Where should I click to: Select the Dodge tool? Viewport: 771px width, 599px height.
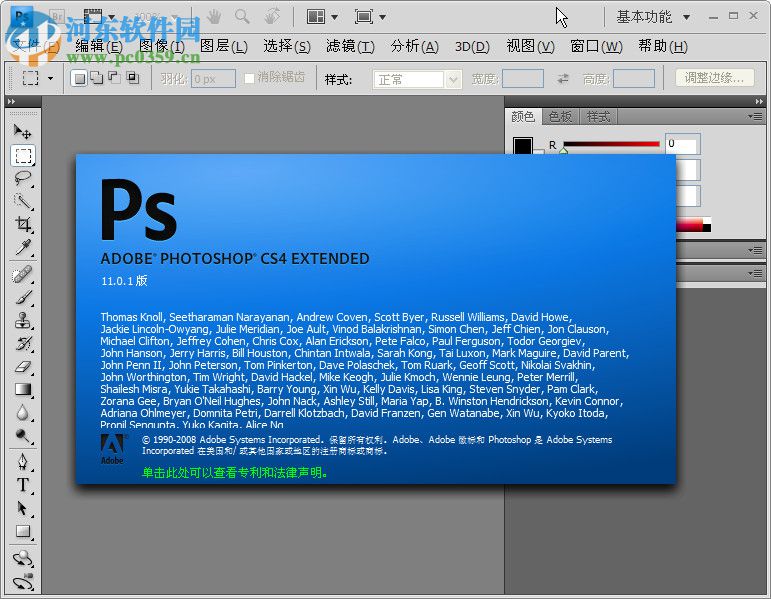tap(23, 436)
